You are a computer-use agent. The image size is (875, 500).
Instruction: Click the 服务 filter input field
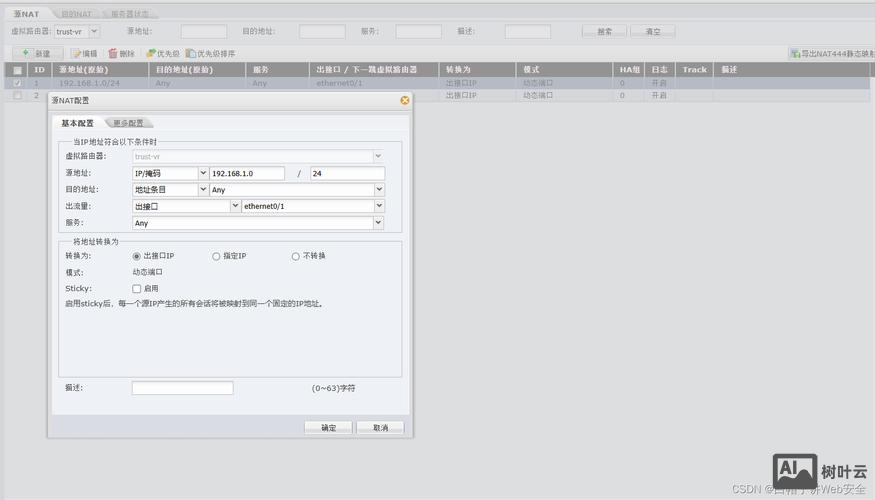point(419,31)
